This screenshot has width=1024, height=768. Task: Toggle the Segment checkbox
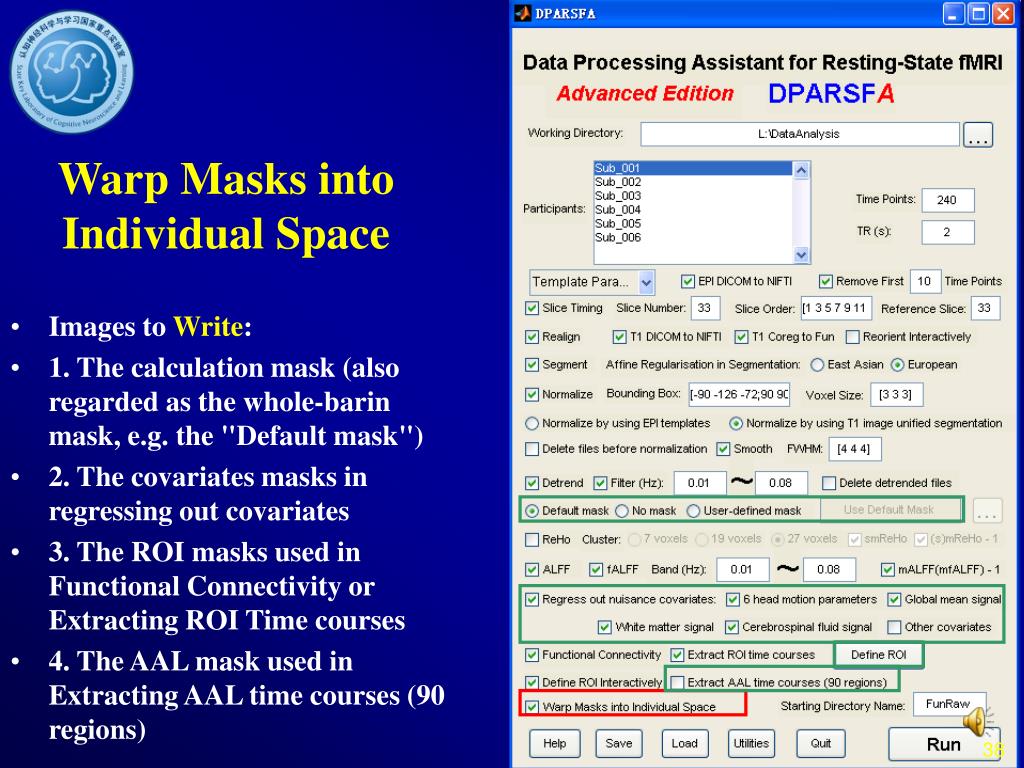tap(532, 365)
